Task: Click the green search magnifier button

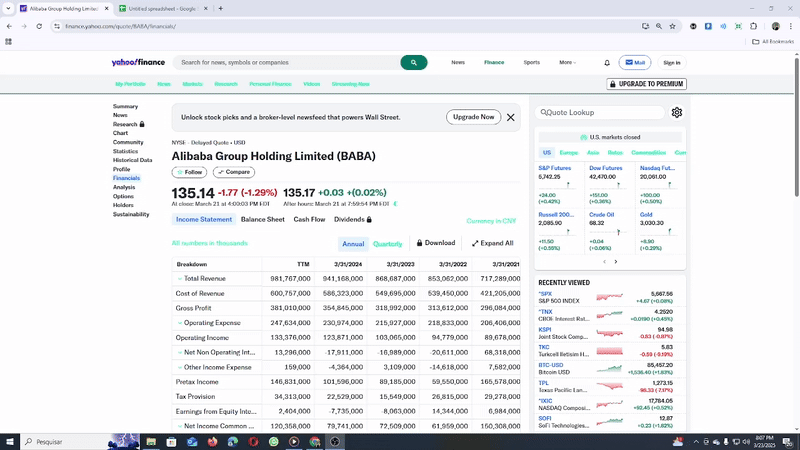Action: [x=414, y=62]
